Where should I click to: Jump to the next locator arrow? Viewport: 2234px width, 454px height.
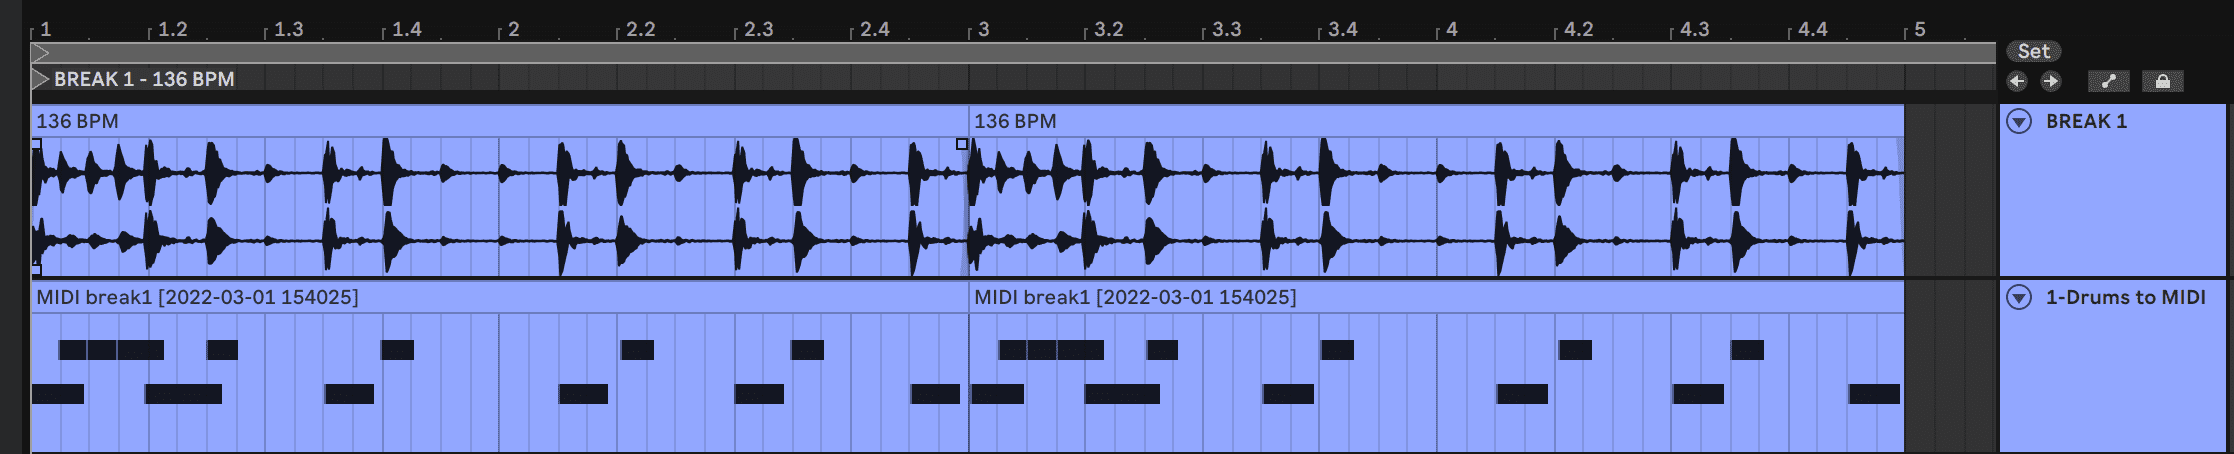click(2050, 81)
